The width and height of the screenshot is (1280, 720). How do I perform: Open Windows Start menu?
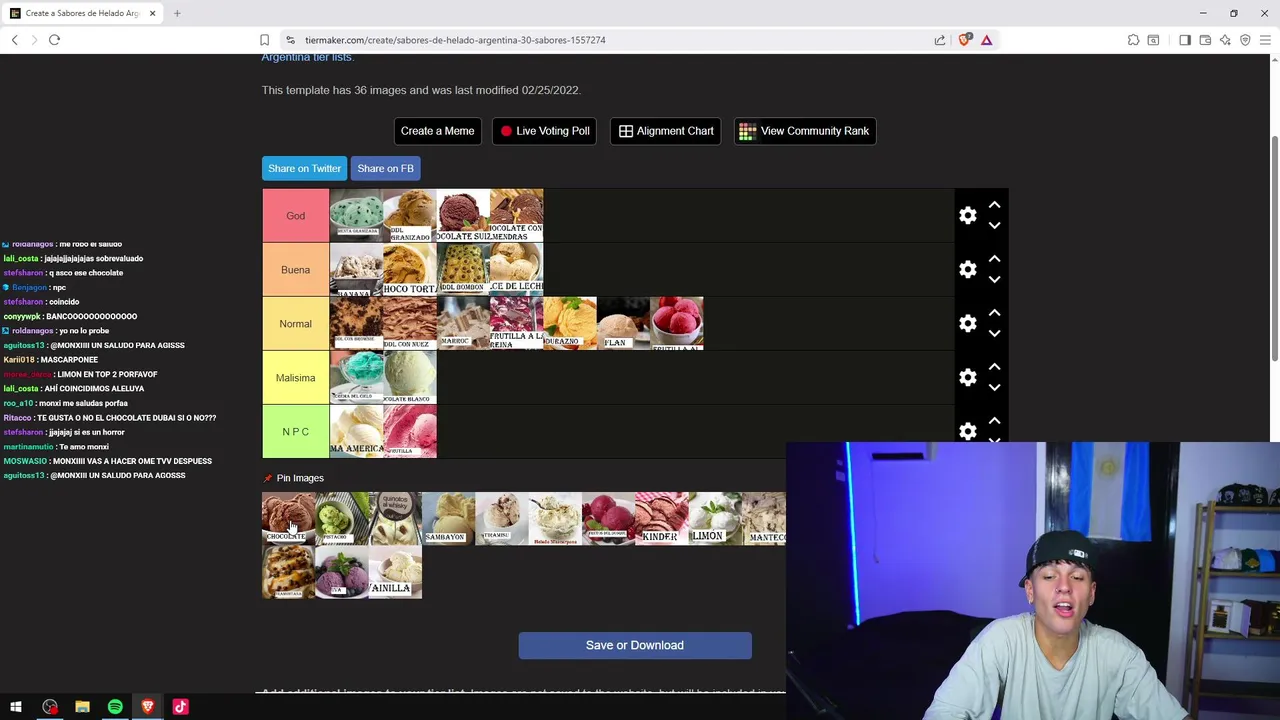(16, 707)
